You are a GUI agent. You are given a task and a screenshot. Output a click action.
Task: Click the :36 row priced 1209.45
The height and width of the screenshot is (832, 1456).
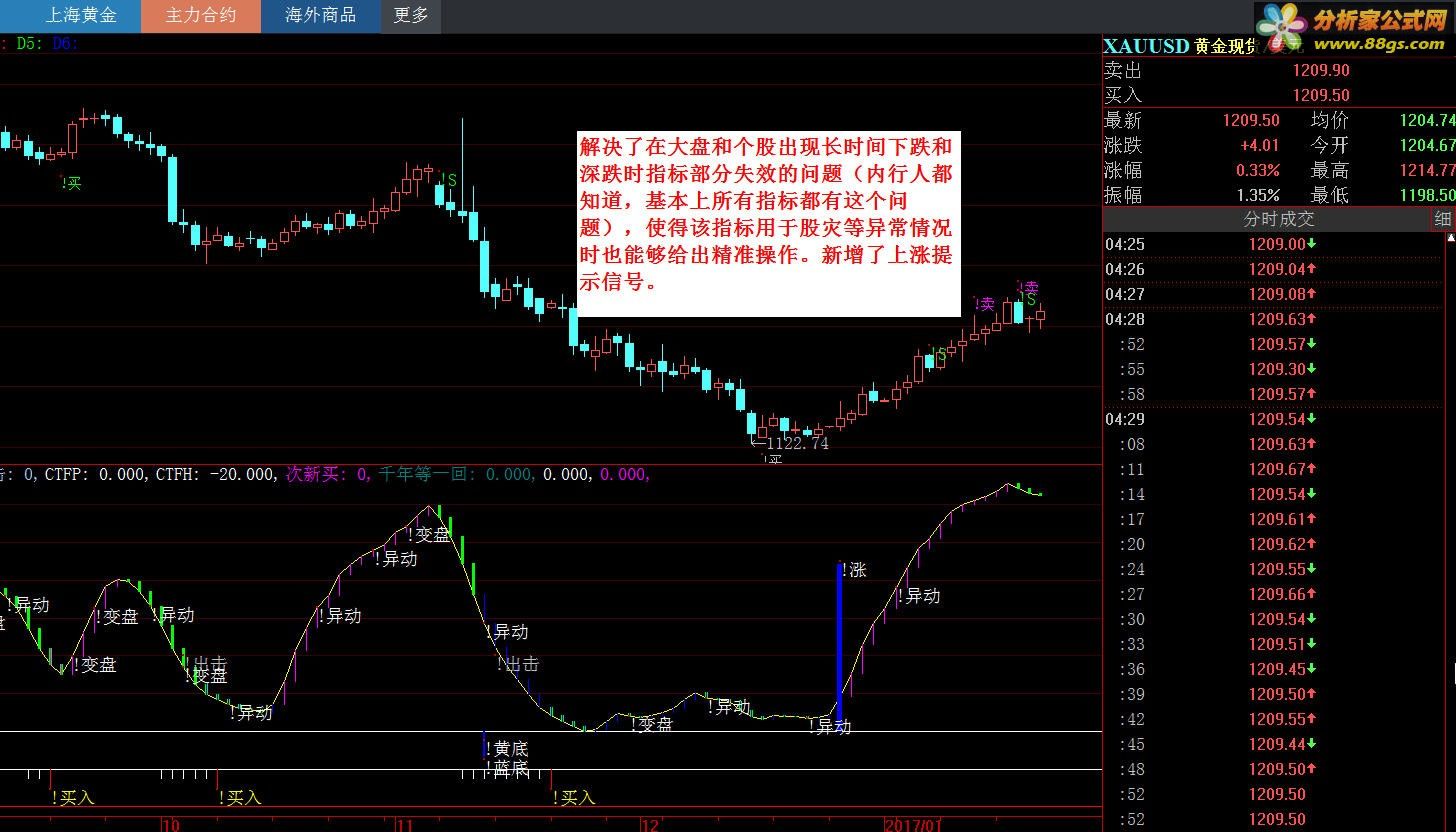[x=1274, y=669]
